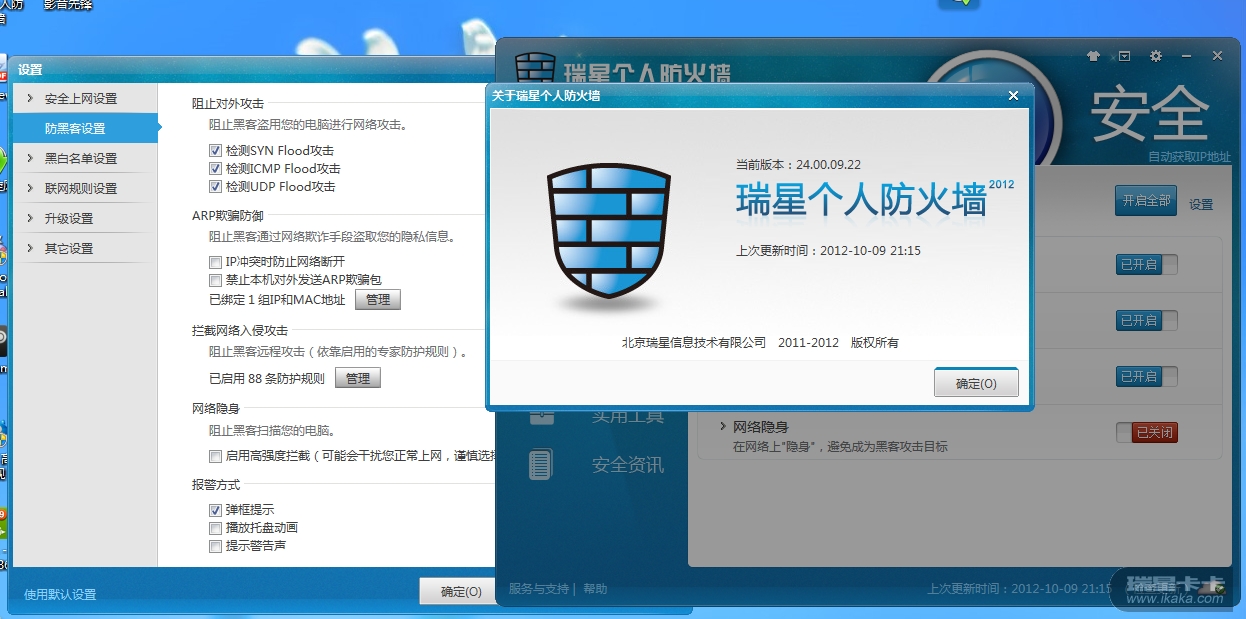Expand 黑白名单设置 in settings tree
This screenshot has width=1246, height=619.
pyautogui.click(x=30, y=158)
